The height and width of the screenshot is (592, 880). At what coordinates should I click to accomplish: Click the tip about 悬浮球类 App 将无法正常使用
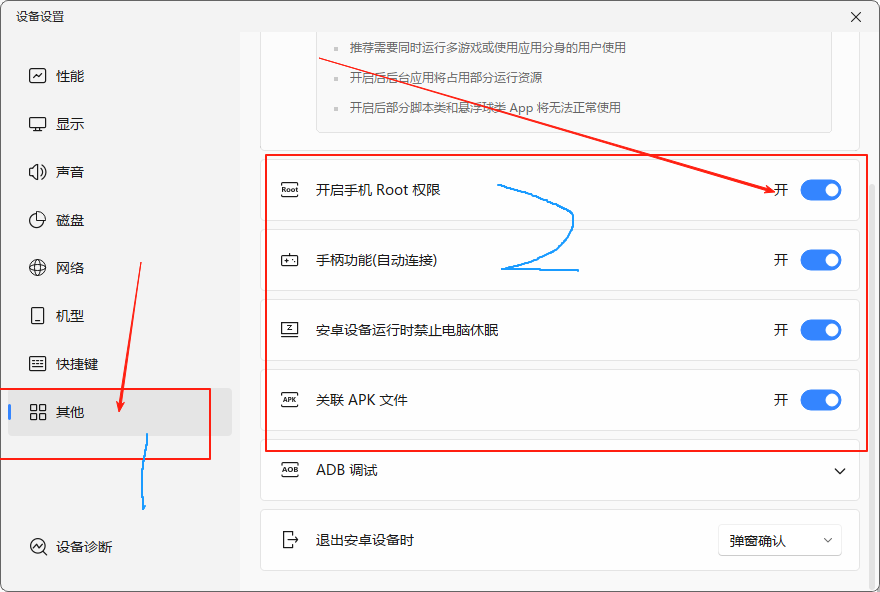[485, 107]
